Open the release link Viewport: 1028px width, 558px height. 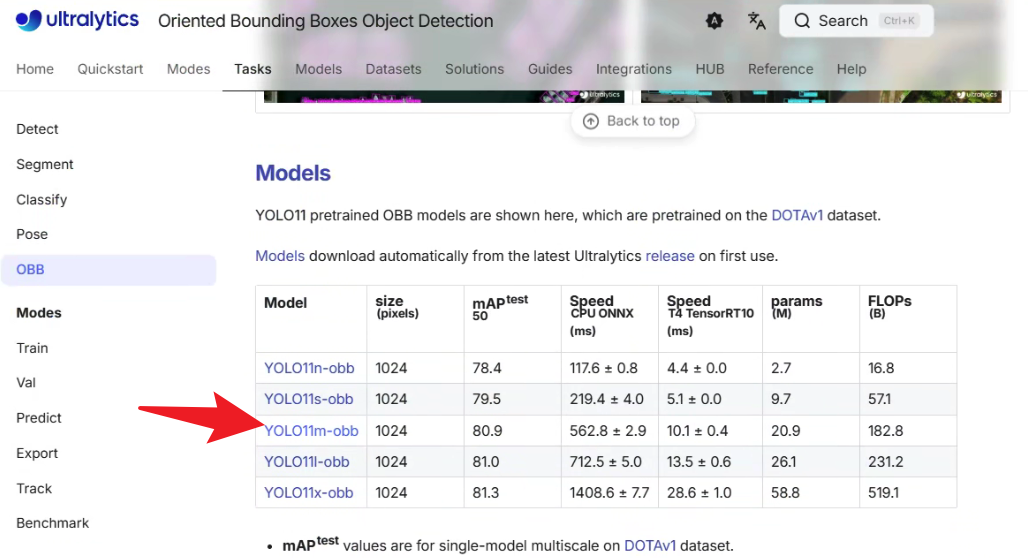point(669,256)
